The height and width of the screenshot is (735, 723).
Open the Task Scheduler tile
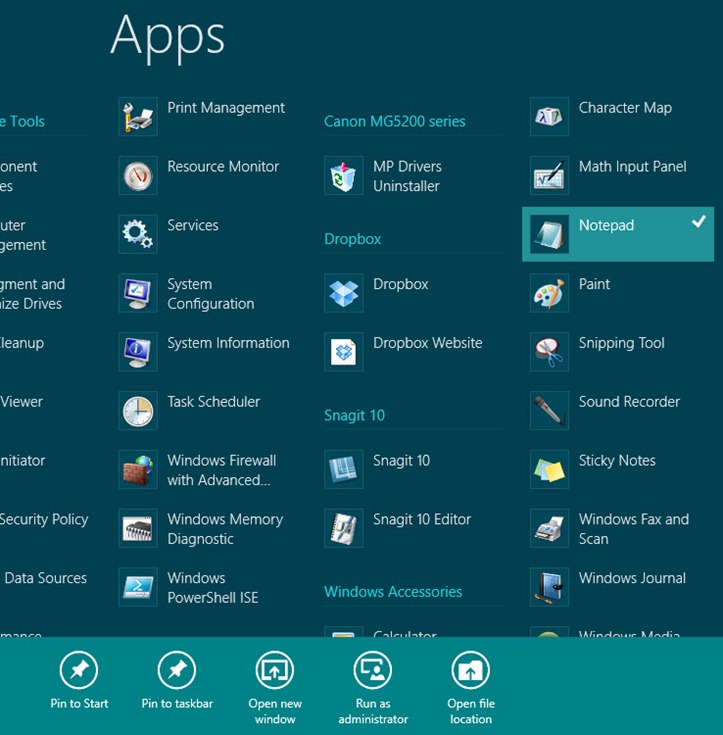click(213, 402)
